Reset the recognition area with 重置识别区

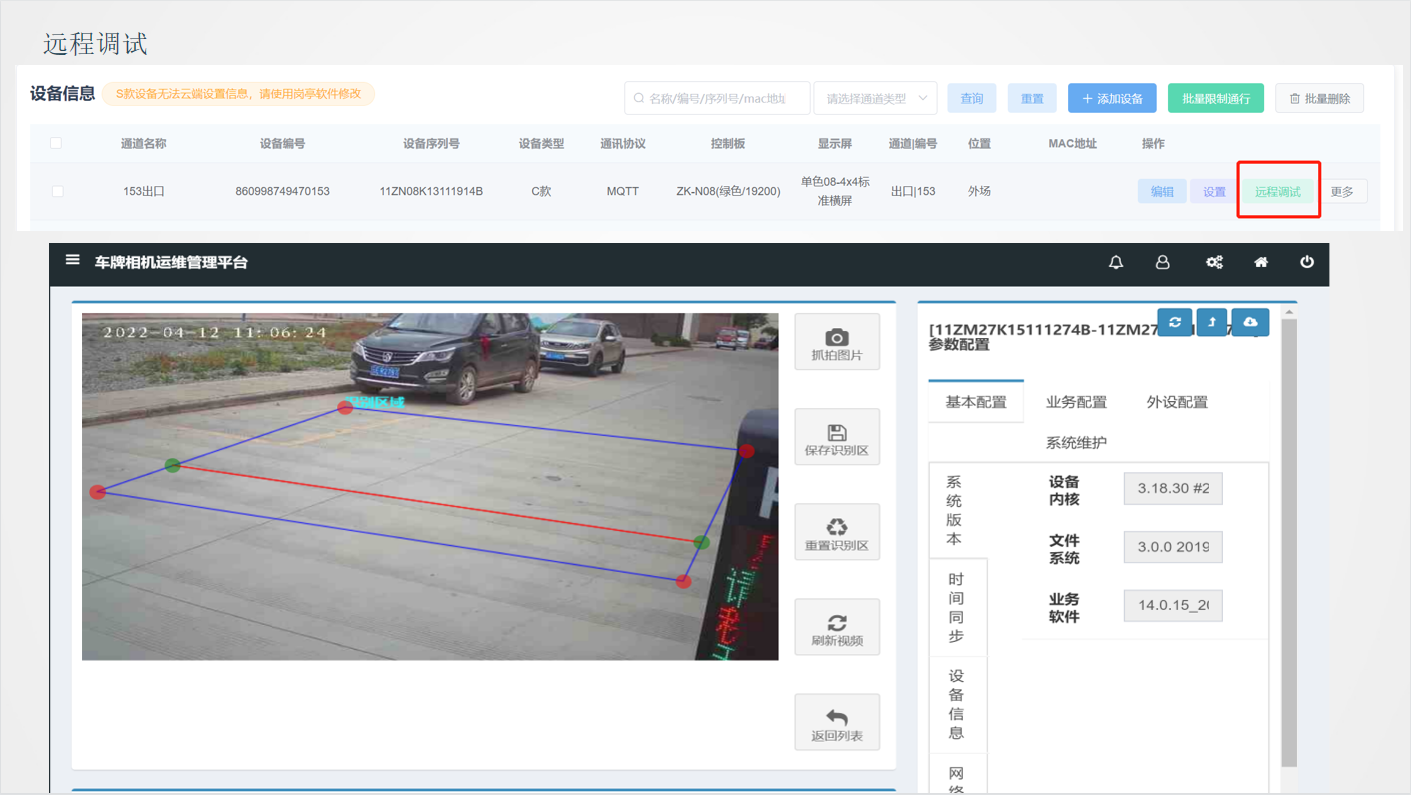pyautogui.click(x=837, y=532)
